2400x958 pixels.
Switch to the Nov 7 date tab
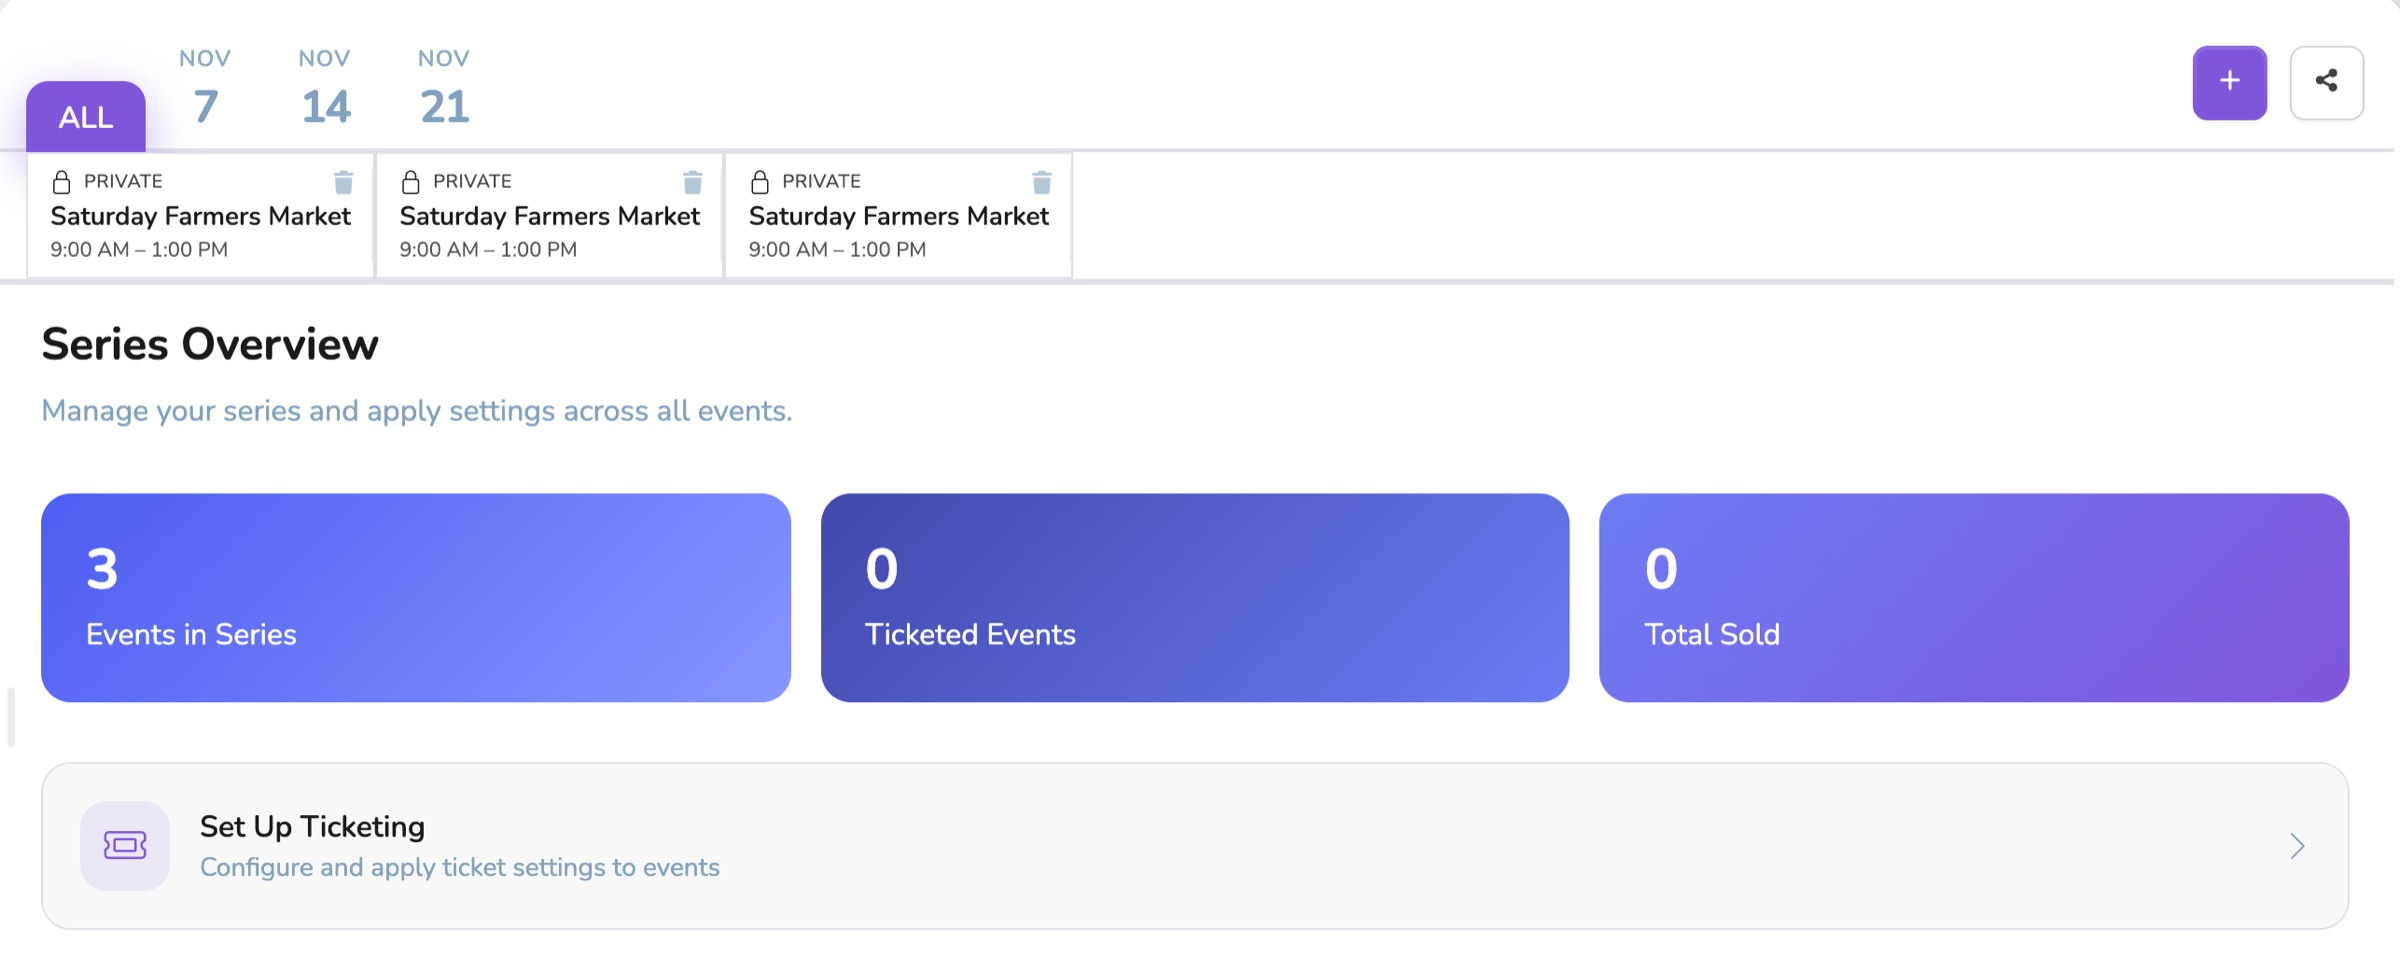[205, 88]
